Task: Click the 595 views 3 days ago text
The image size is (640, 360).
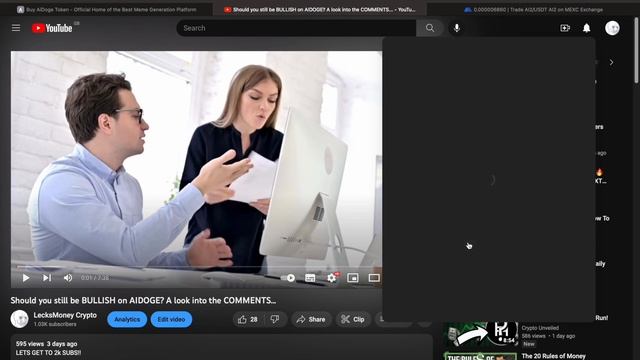Action: (x=46, y=344)
